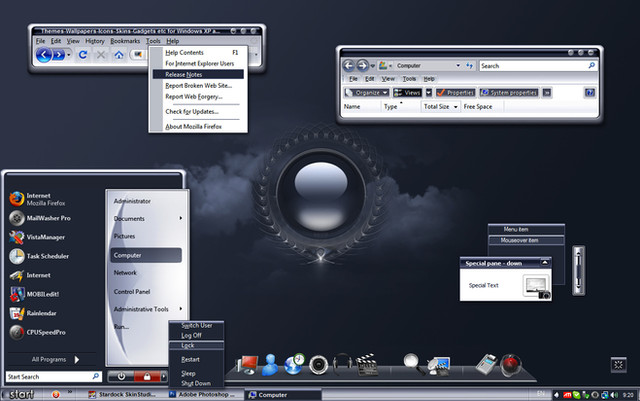Click the vertical scrollbar sample thumb
This screenshot has width=640, height=401.
pyautogui.click(x=578, y=270)
